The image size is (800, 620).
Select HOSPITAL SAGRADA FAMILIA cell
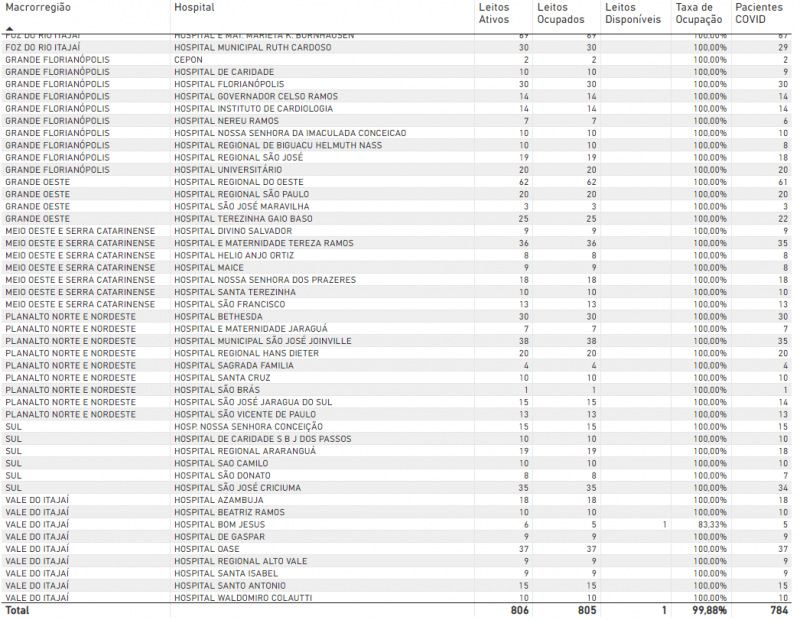point(234,366)
